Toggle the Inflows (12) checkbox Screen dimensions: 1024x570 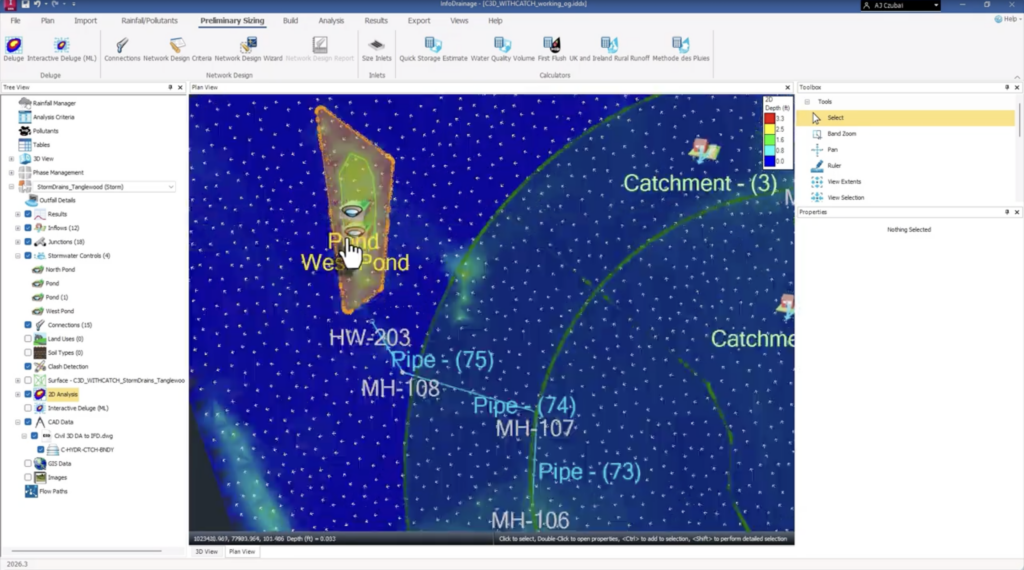click(28, 228)
